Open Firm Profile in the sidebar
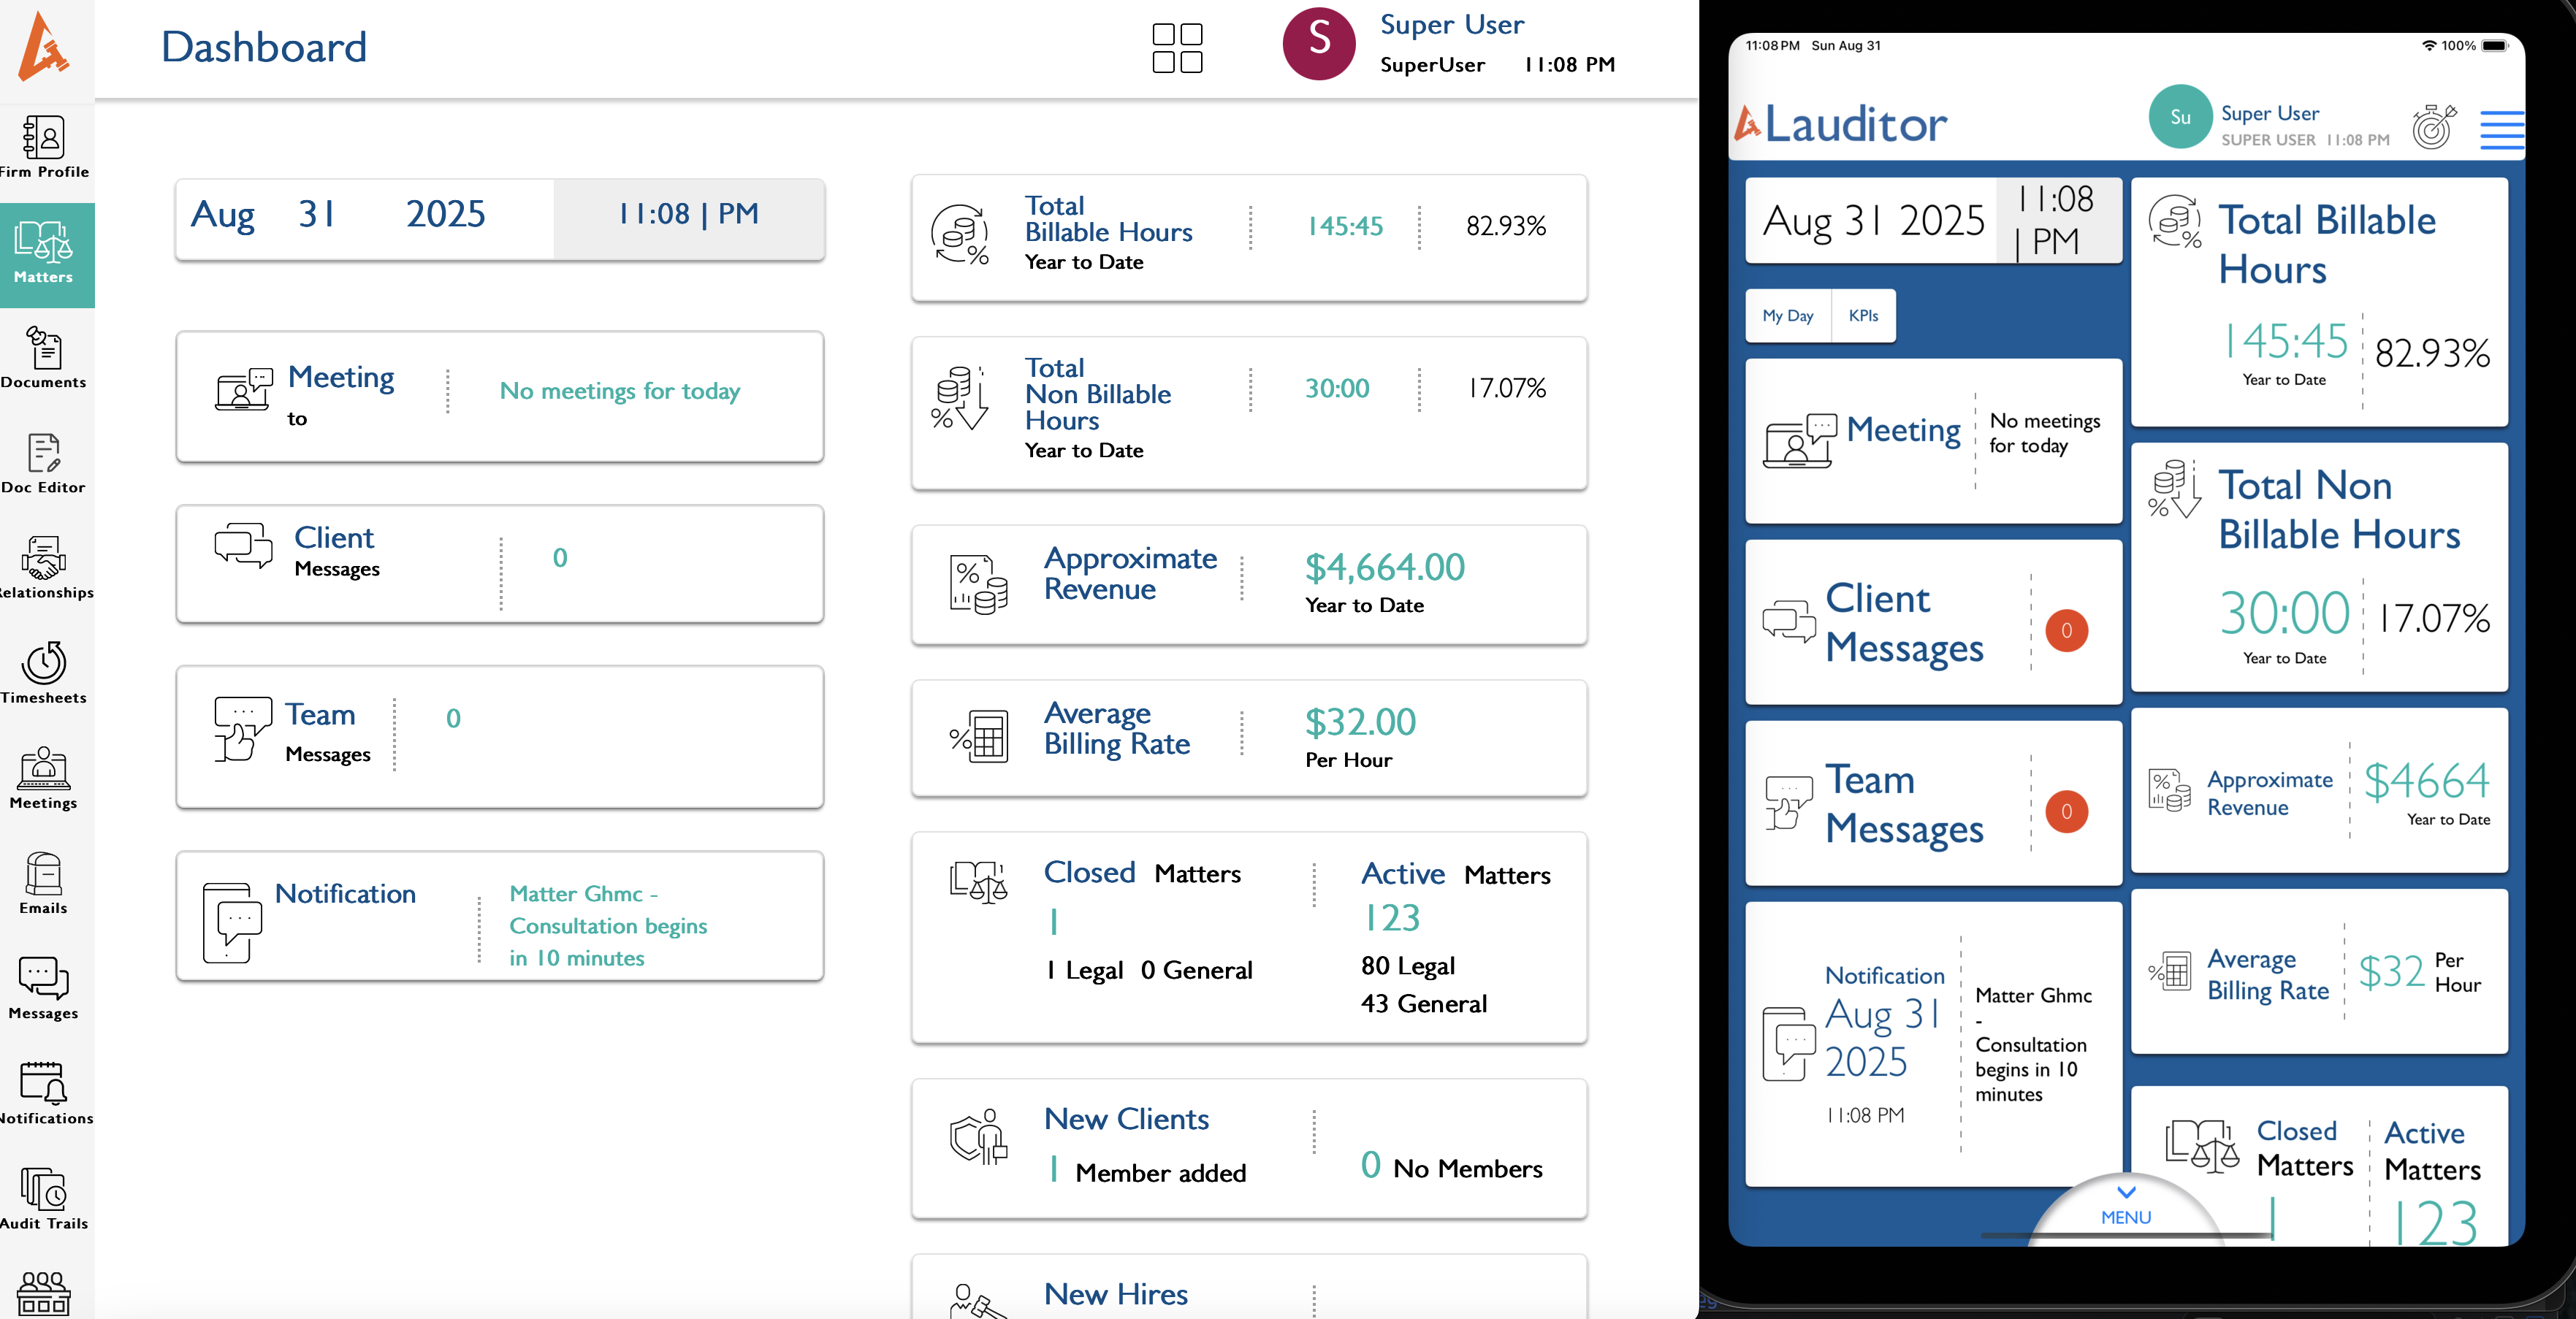Image resolution: width=2576 pixels, height=1319 pixels. pyautogui.click(x=43, y=147)
